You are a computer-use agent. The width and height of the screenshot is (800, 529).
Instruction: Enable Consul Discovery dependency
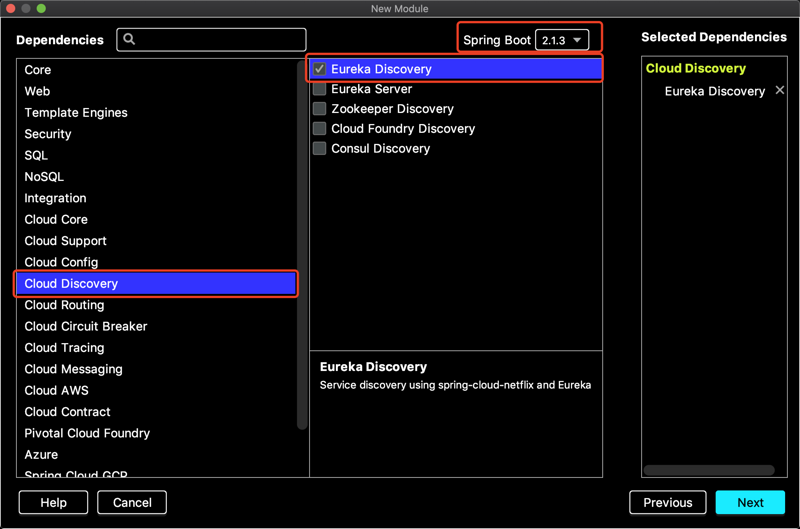(320, 149)
